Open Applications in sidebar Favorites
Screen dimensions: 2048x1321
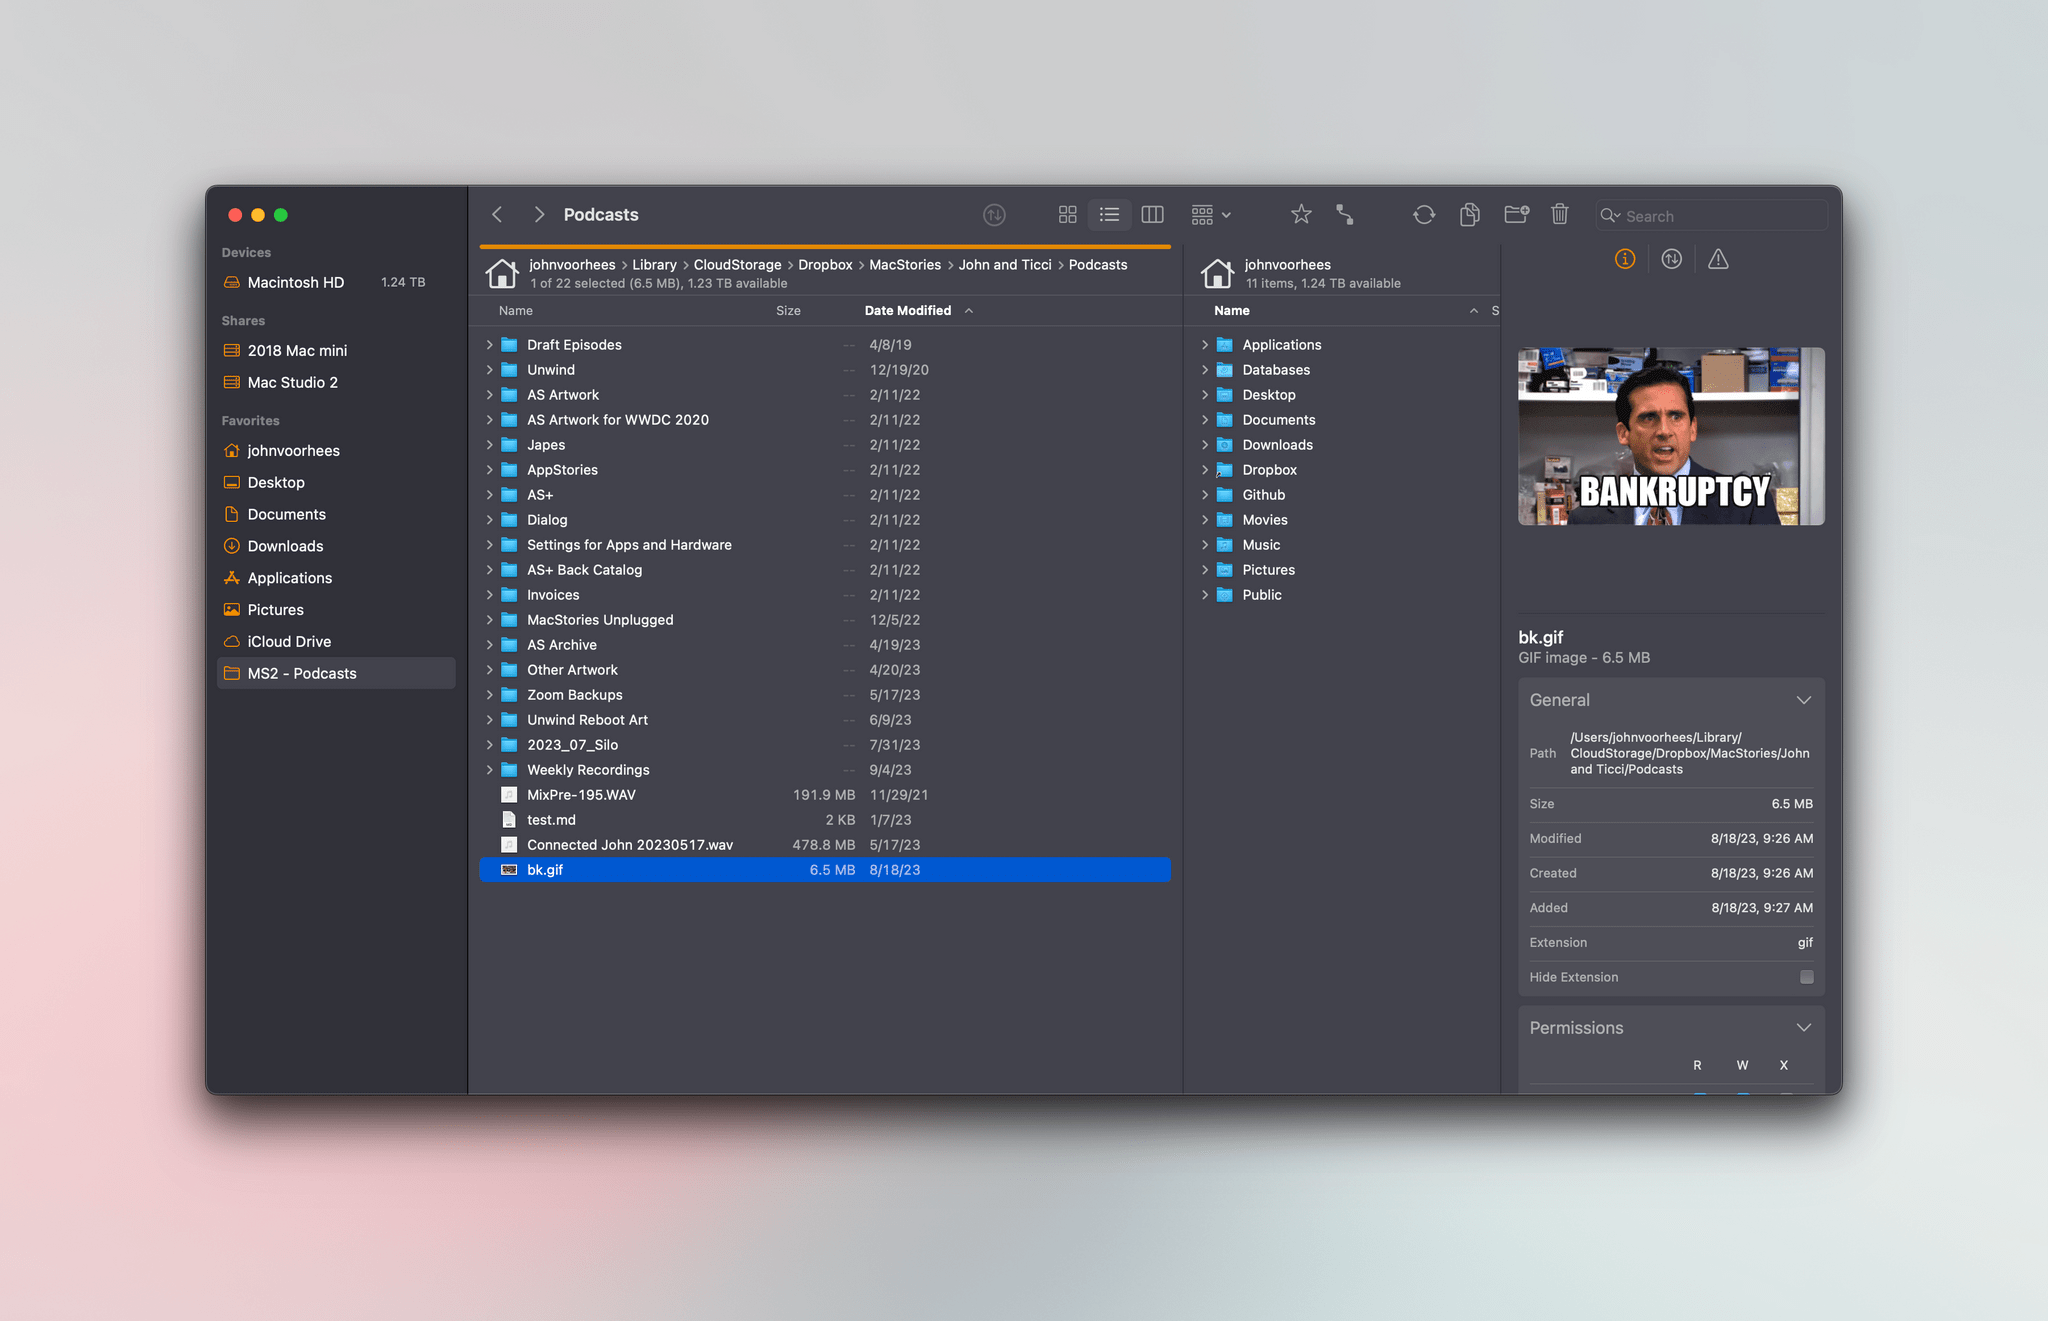[x=335, y=579]
